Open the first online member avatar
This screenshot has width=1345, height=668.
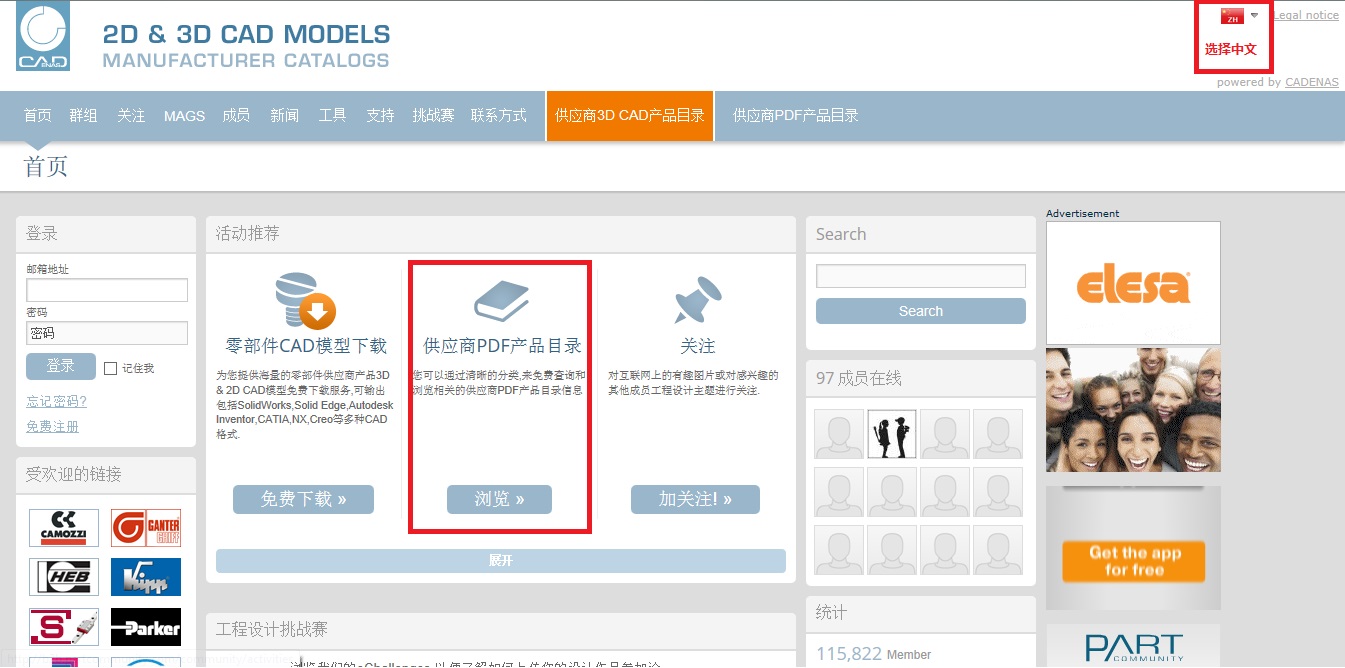839,434
